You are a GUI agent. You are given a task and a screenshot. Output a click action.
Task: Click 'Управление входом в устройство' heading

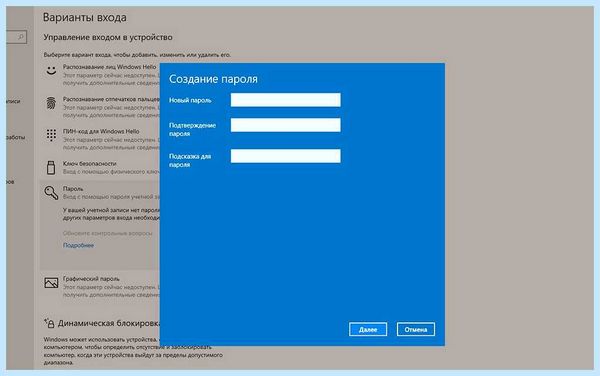(108, 37)
